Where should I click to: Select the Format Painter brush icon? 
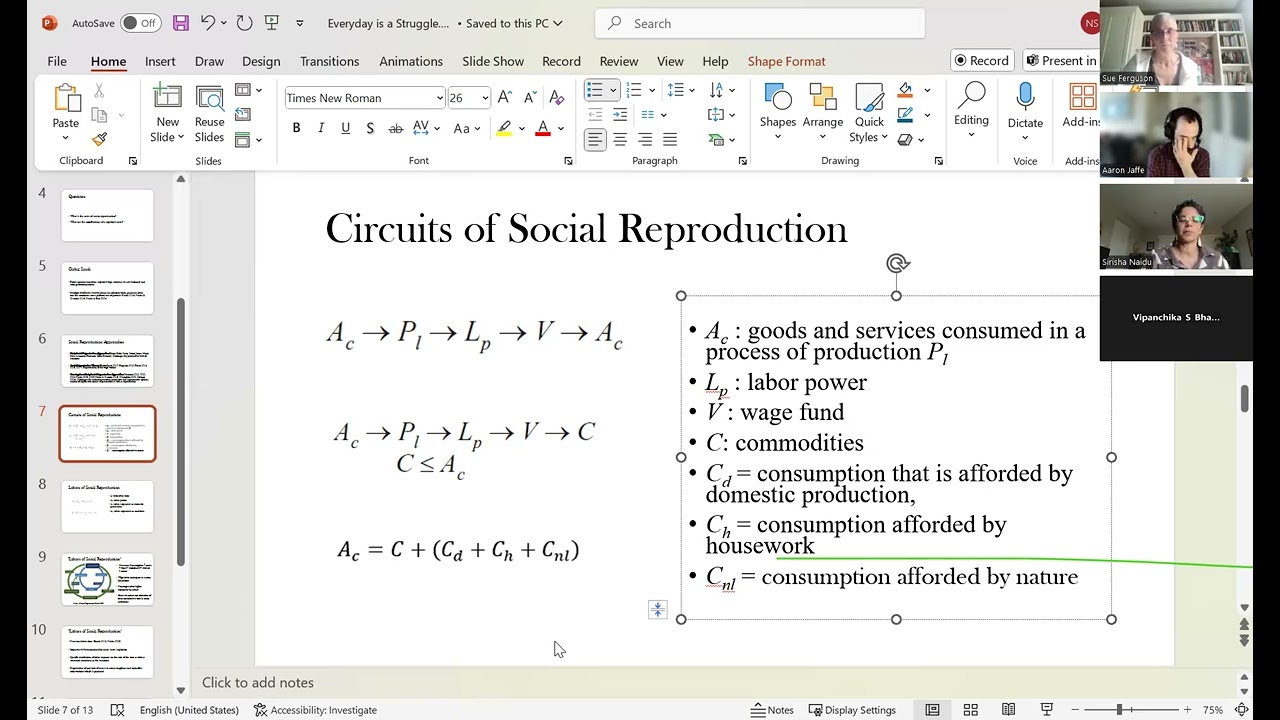pos(99,140)
